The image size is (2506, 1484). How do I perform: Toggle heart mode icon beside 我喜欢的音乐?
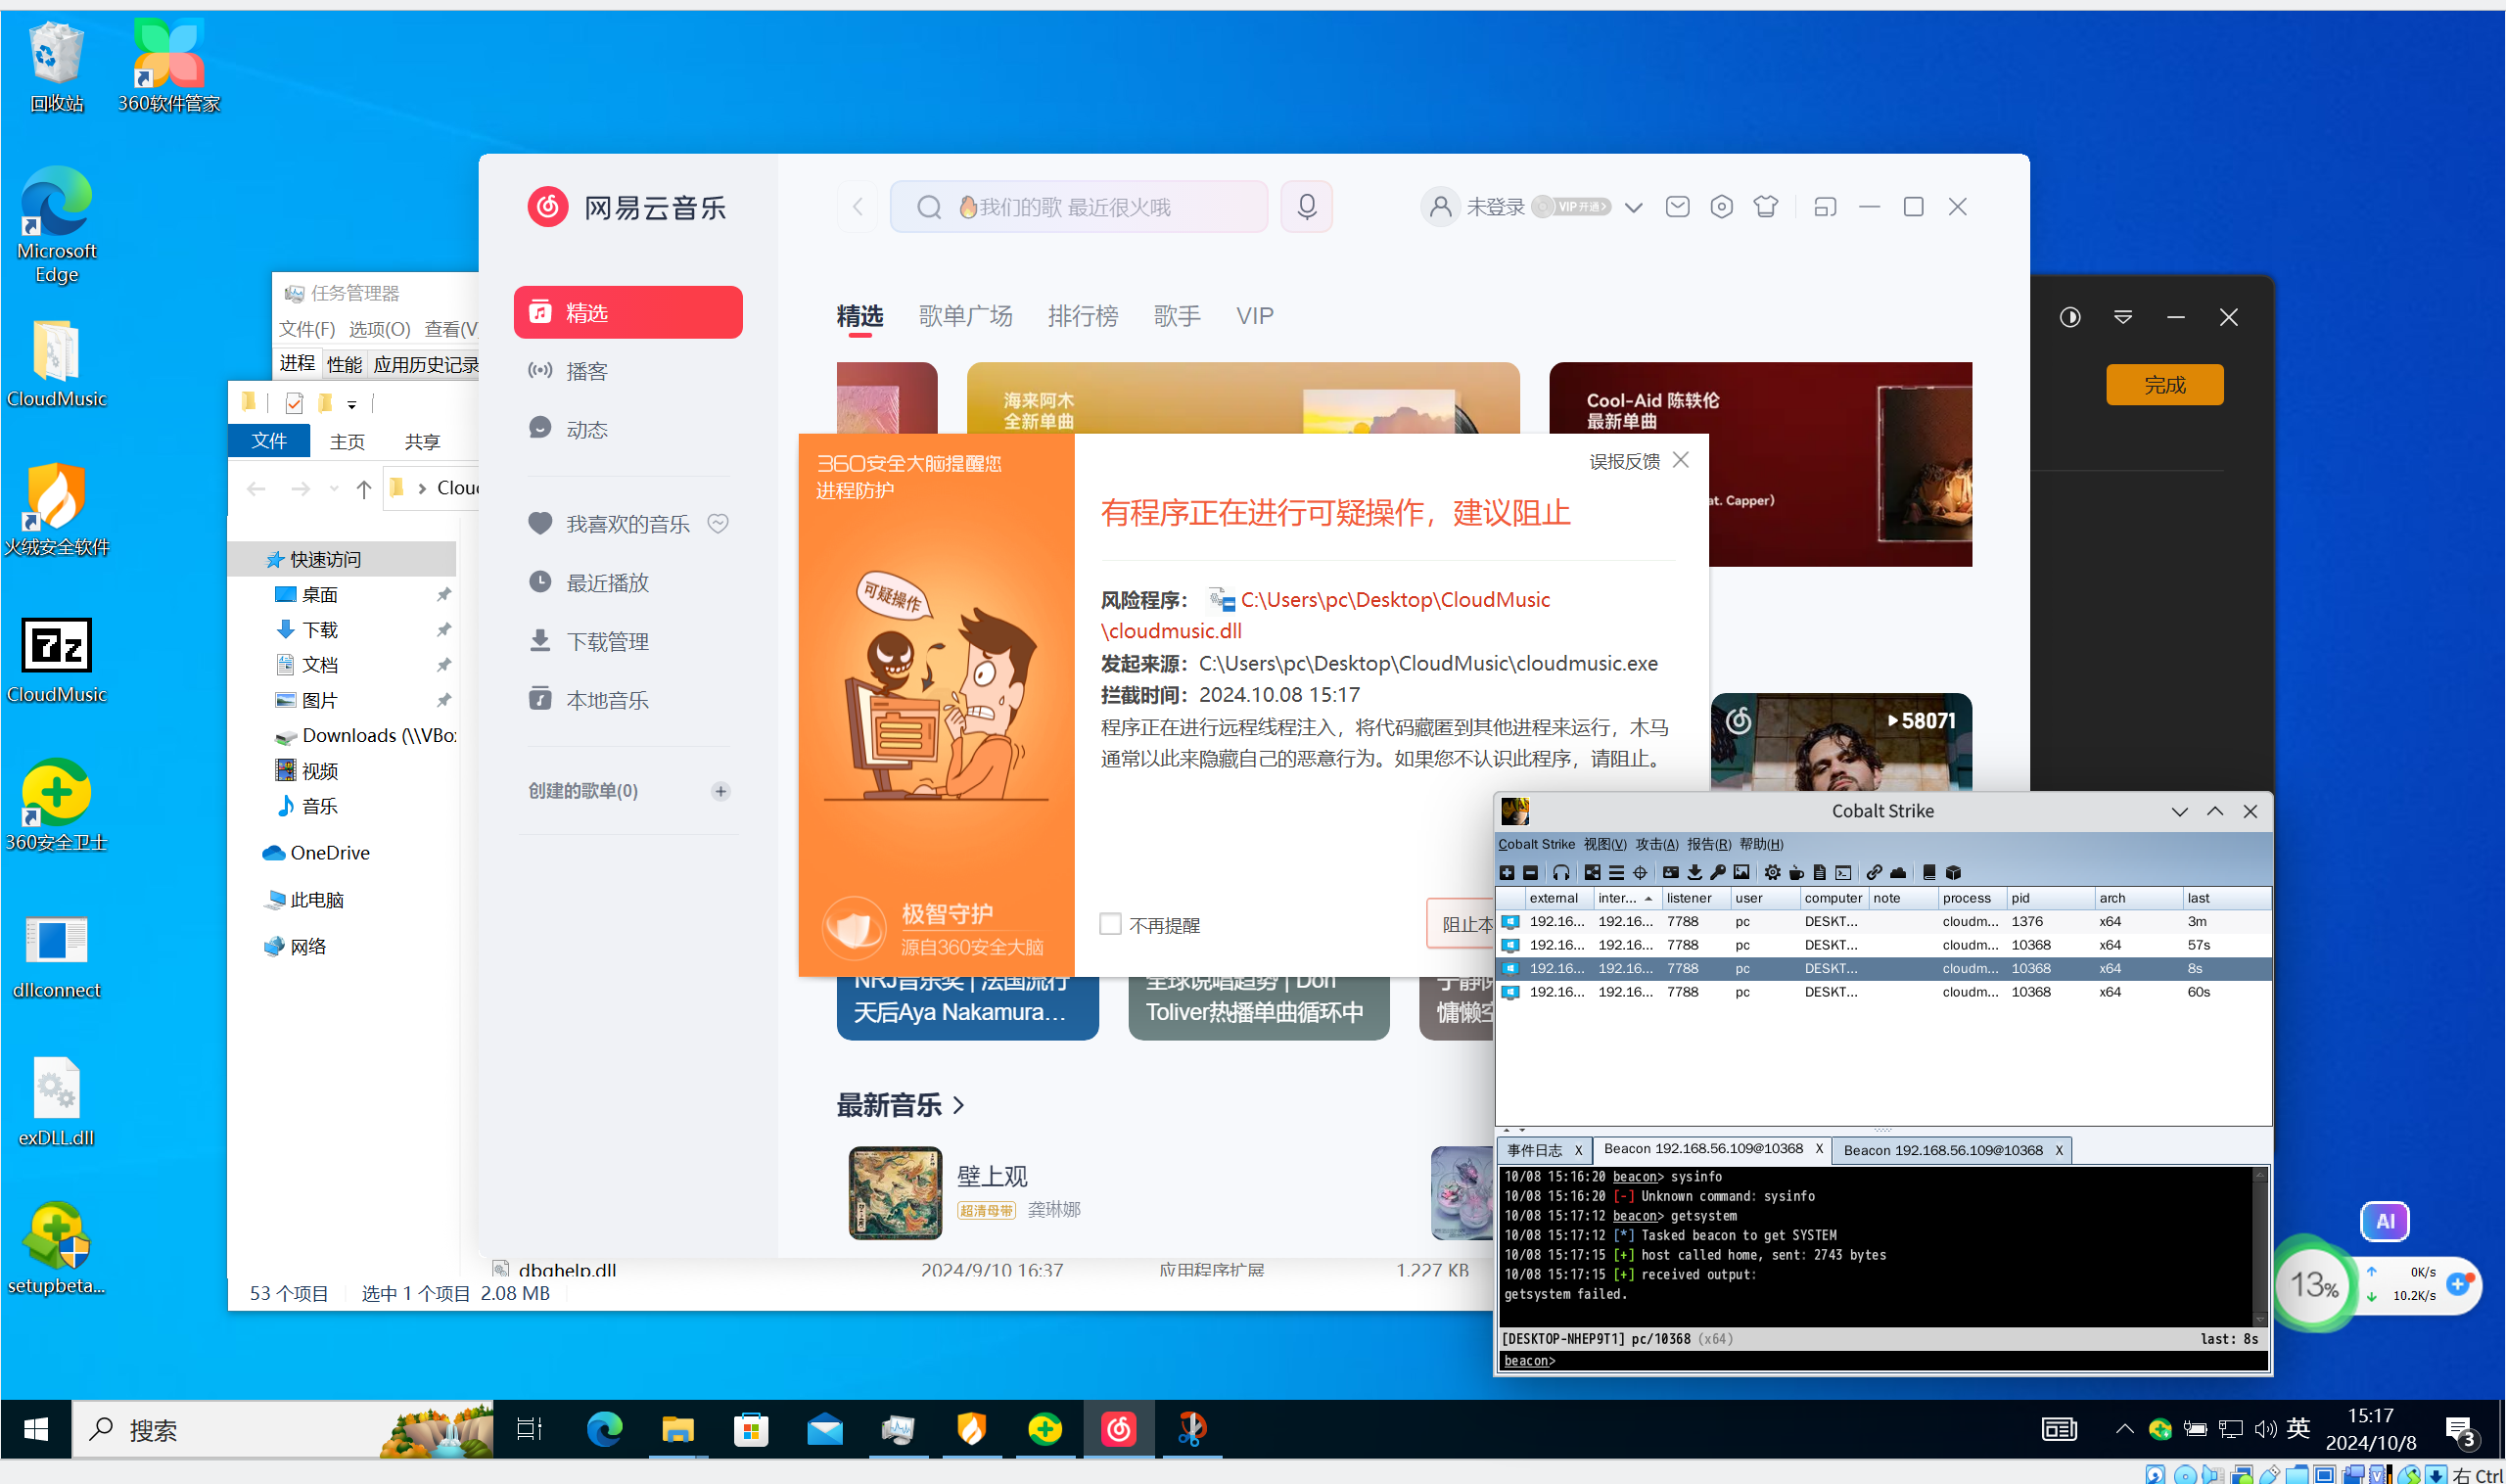(717, 523)
